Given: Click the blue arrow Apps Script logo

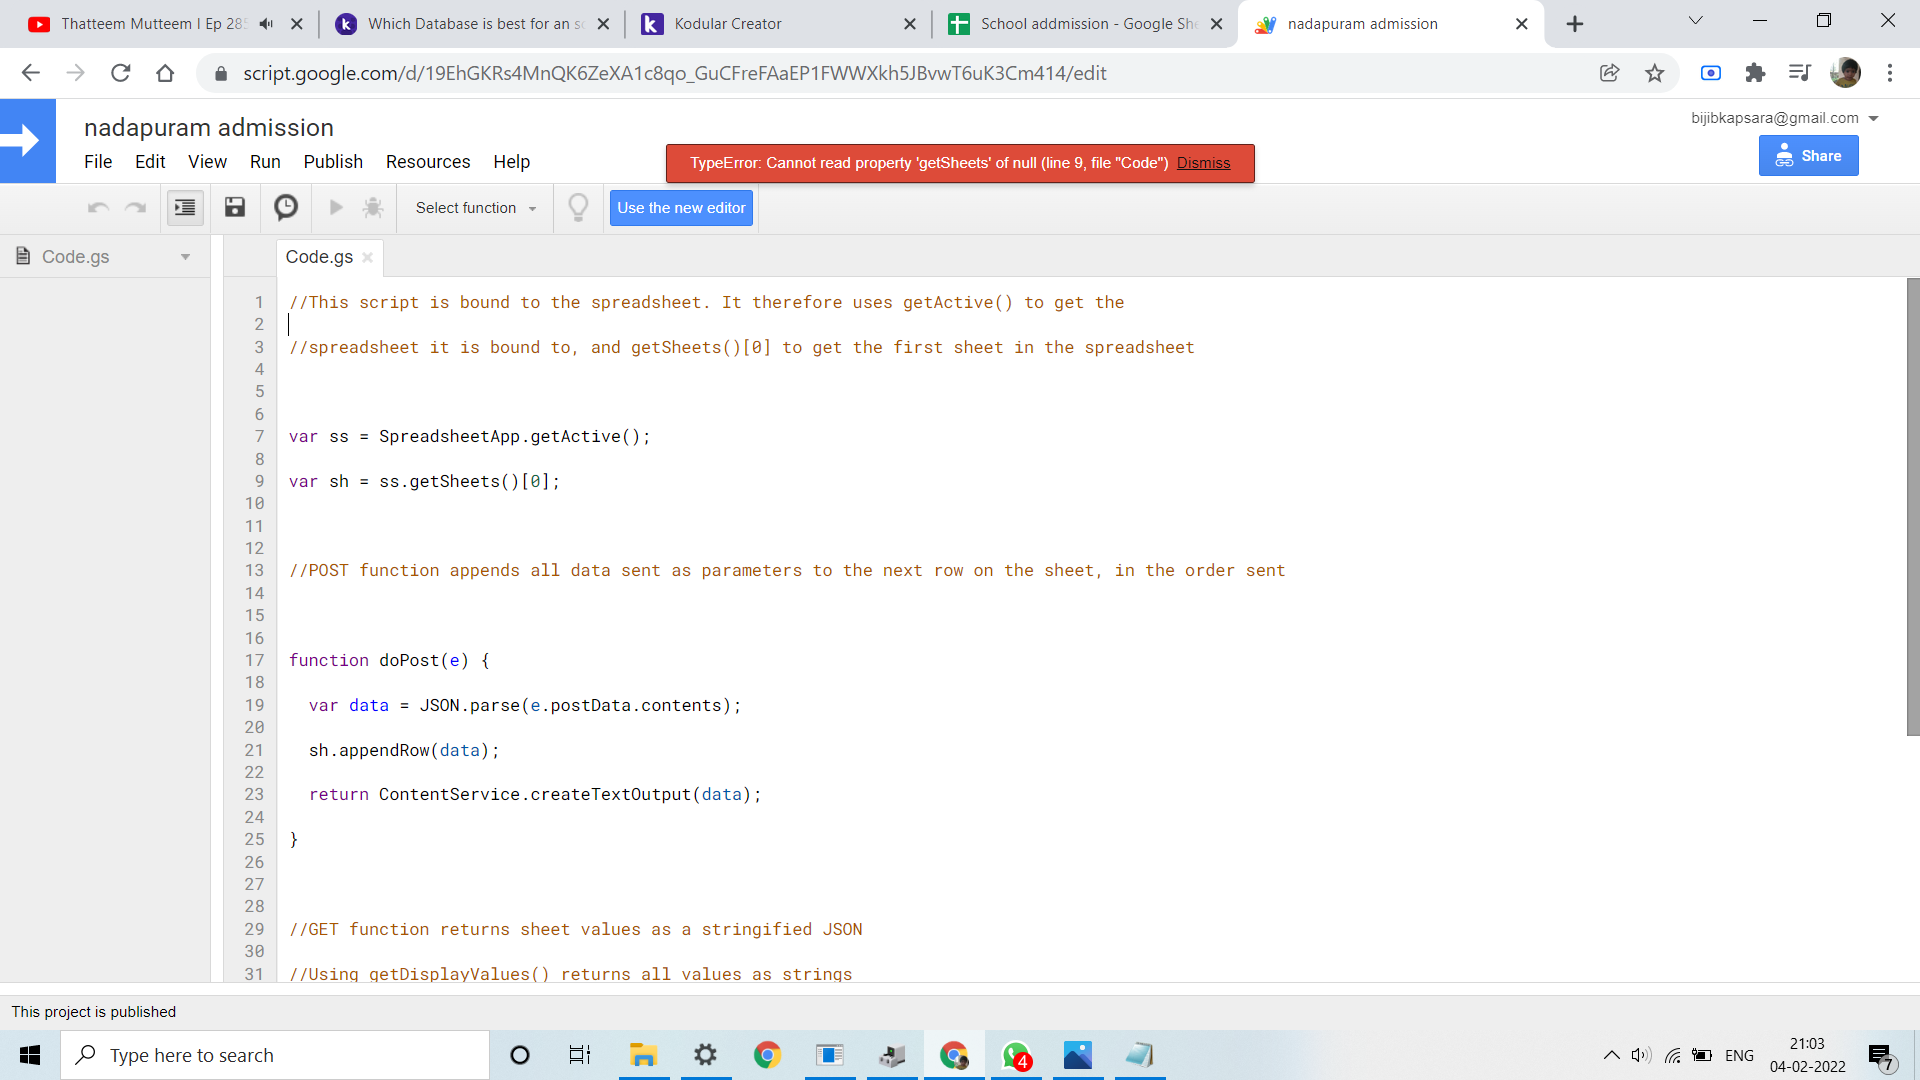Looking at the screenshot, I should [27, 141].
